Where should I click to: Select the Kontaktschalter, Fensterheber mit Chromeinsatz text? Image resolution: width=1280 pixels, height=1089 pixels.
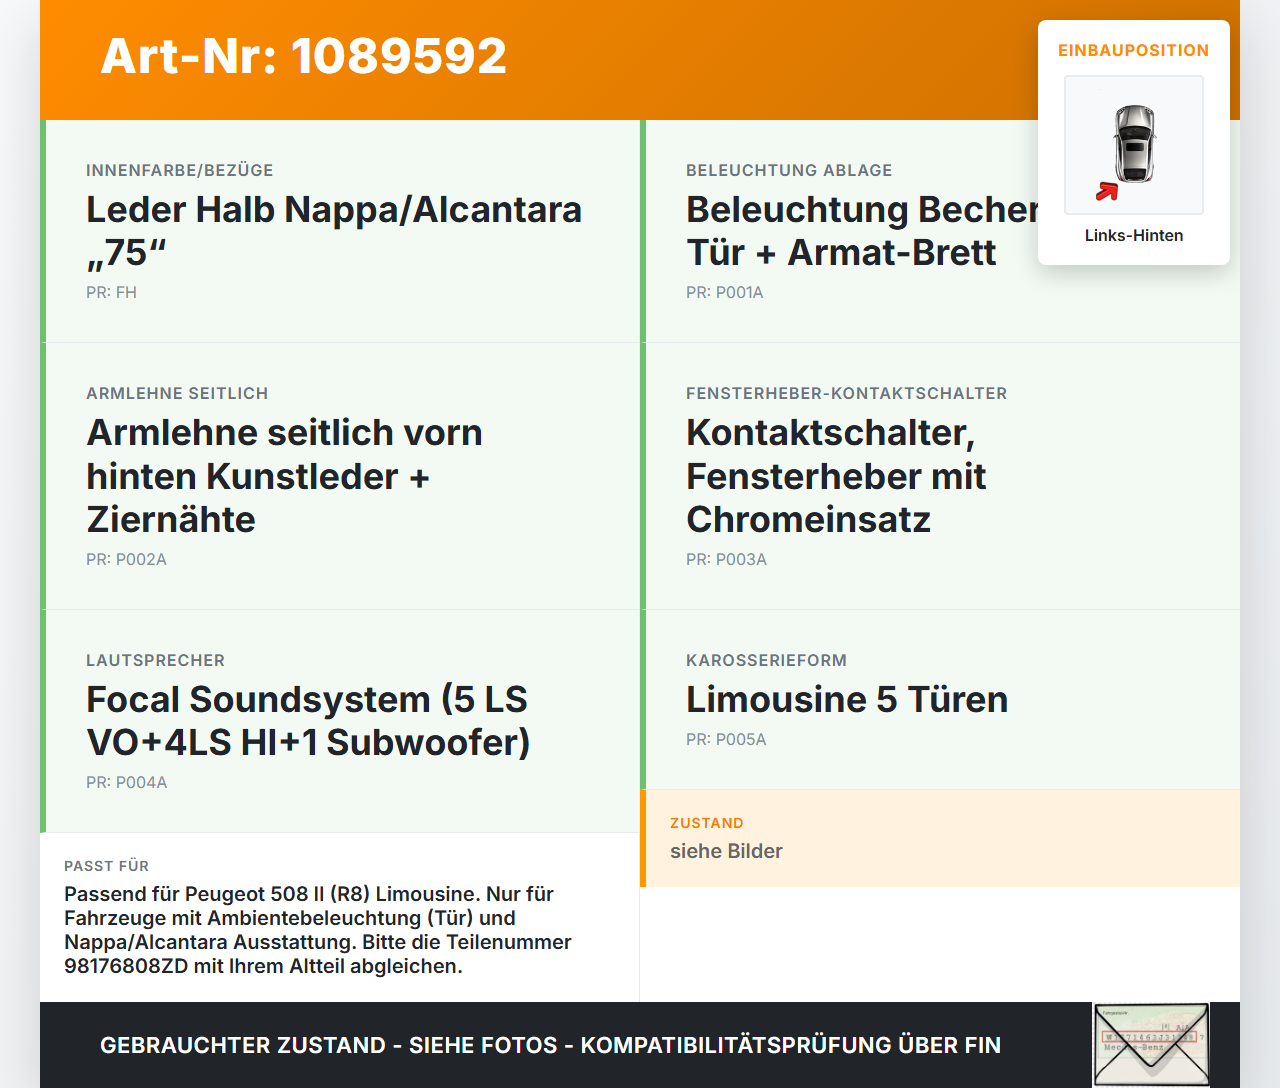836,476
